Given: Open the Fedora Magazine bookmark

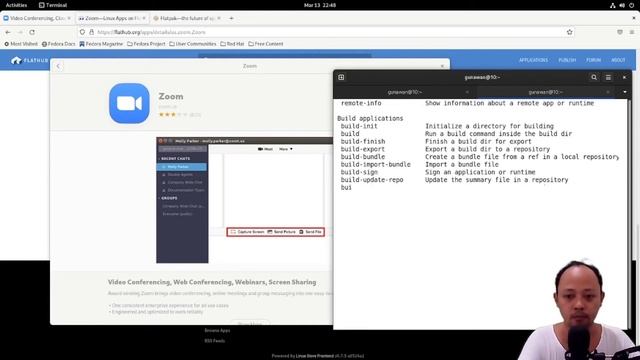Looking at the screenshot, I should coord(101,44).
